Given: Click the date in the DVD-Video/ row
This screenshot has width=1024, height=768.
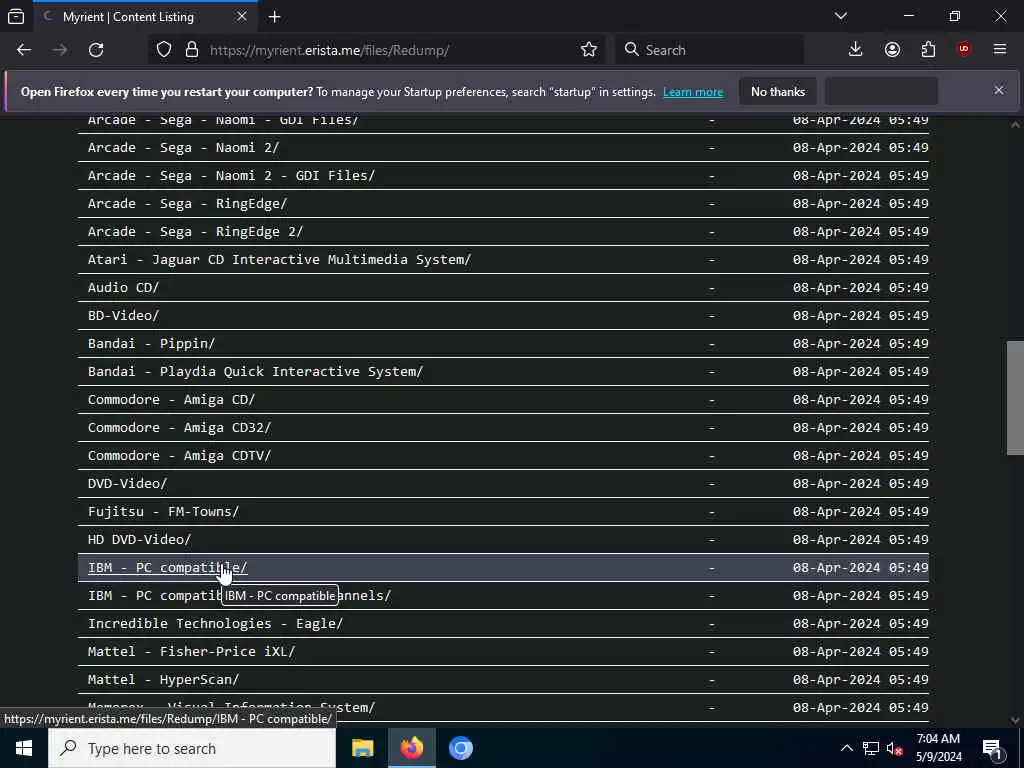Looking at the screenshot, I should 861,484.
